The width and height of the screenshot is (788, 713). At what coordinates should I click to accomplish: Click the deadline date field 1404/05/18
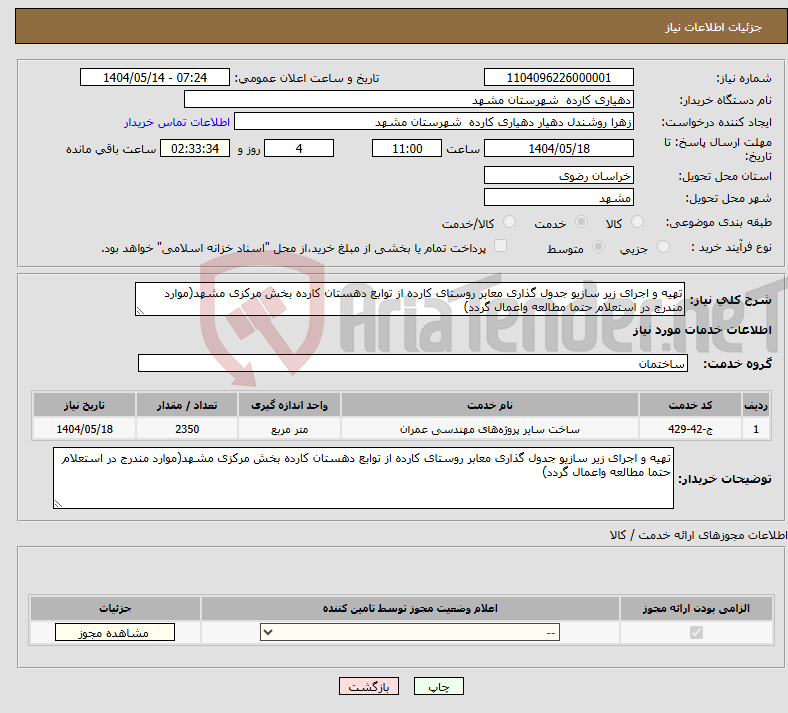click(558, 148)
